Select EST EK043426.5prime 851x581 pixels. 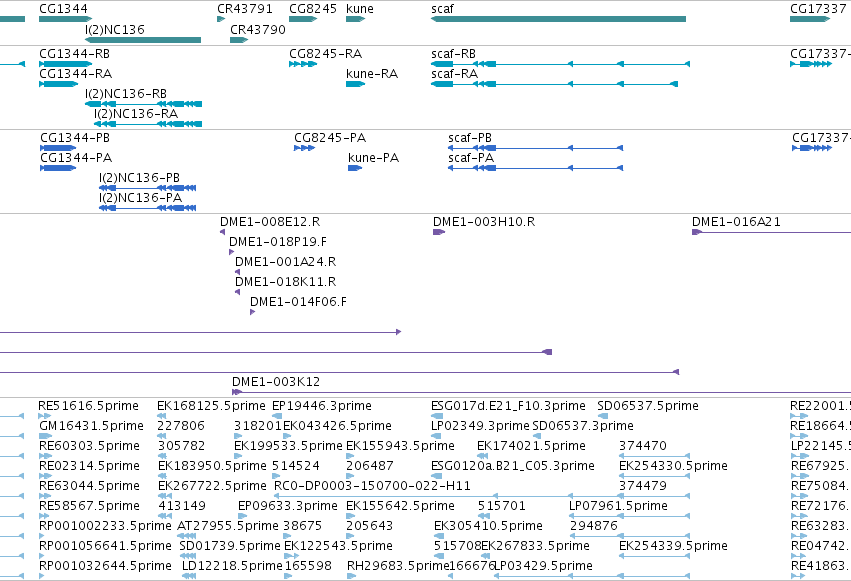(287, 436)
